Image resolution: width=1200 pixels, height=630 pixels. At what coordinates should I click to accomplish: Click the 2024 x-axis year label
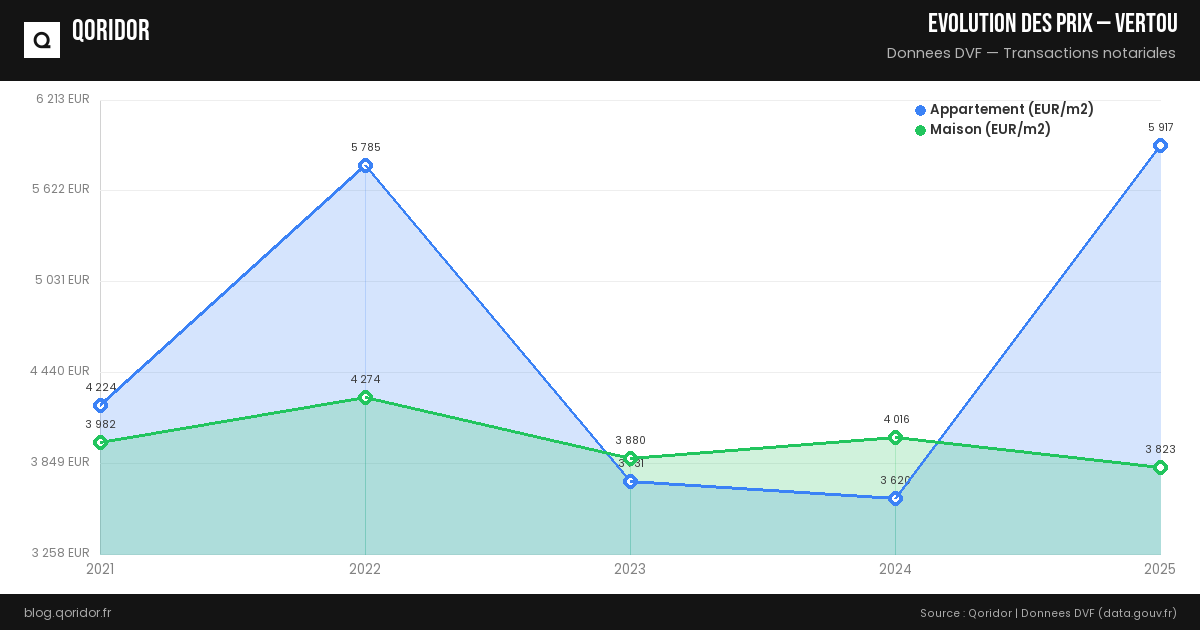(895, 569)
